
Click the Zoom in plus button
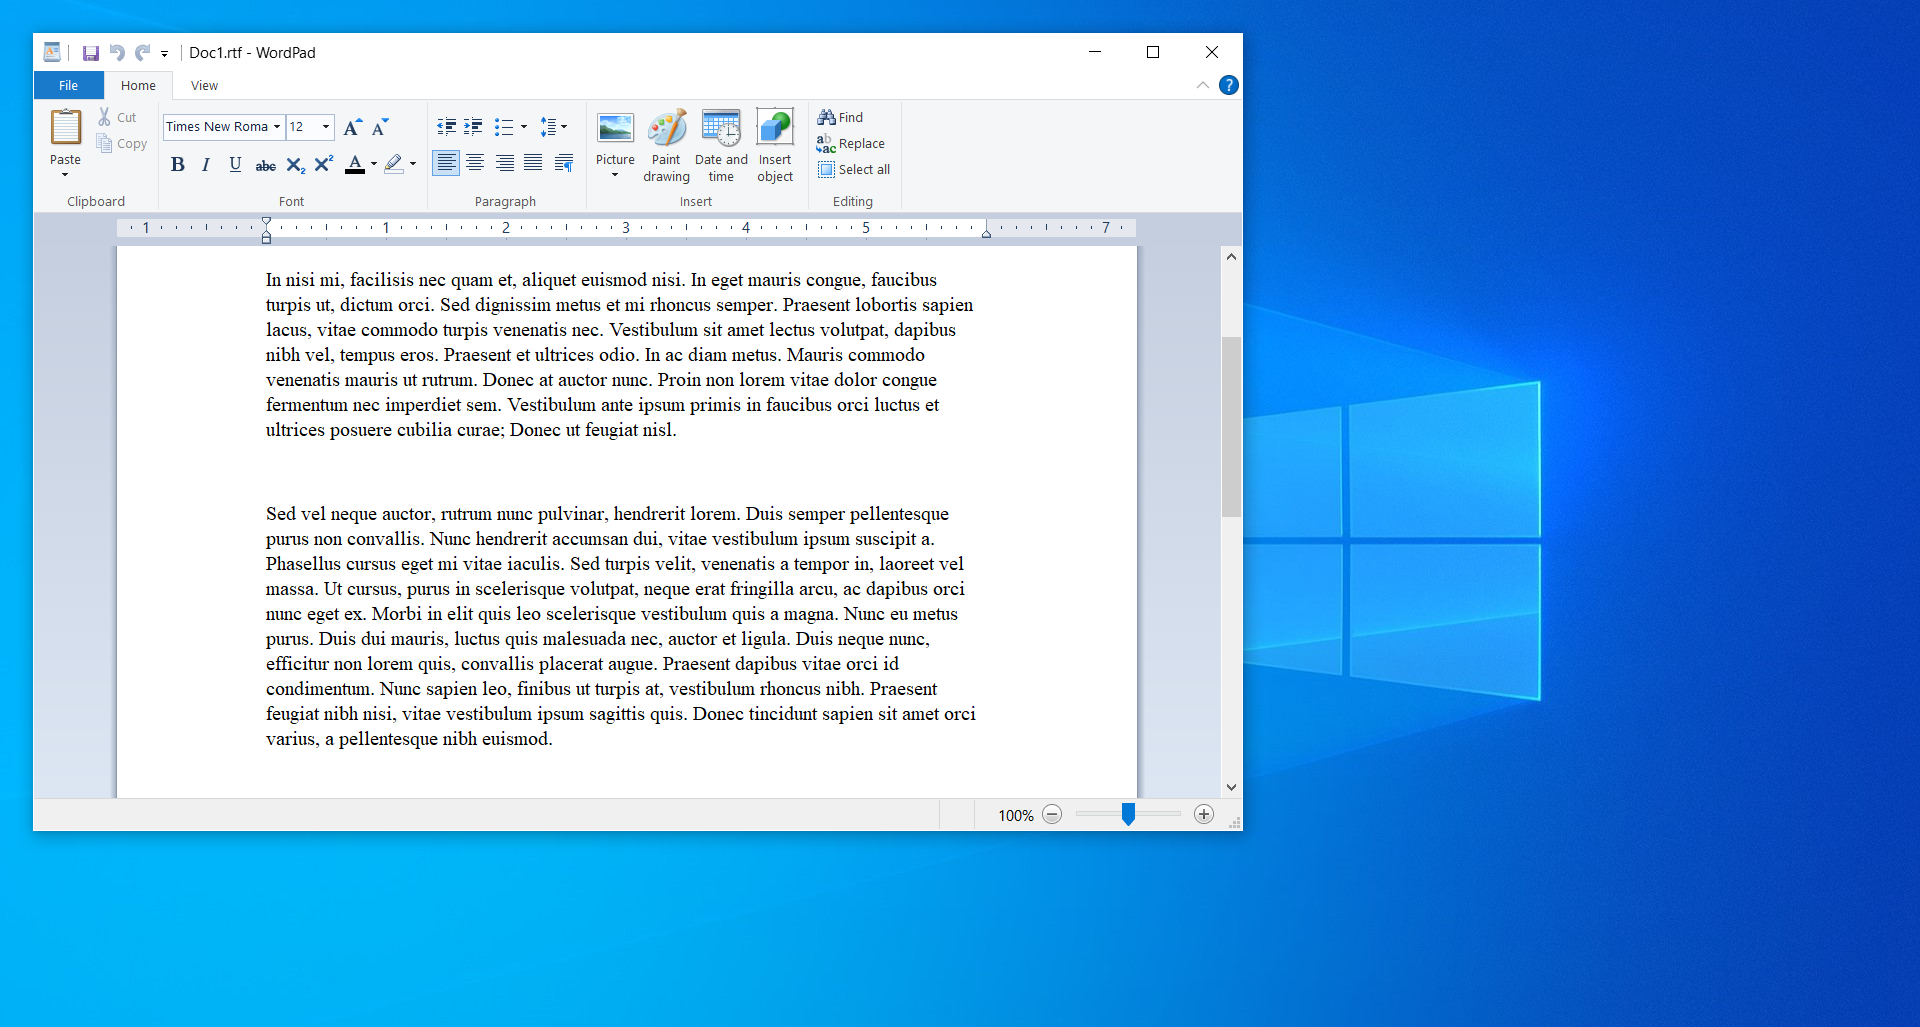(1204, 815)
